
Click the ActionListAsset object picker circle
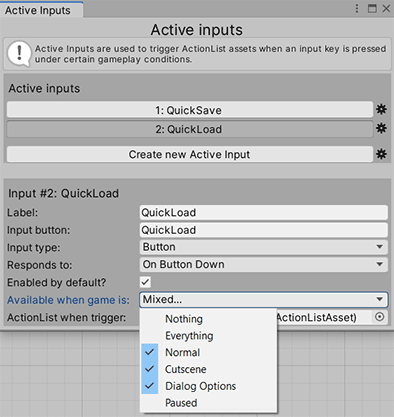[380, 317]
